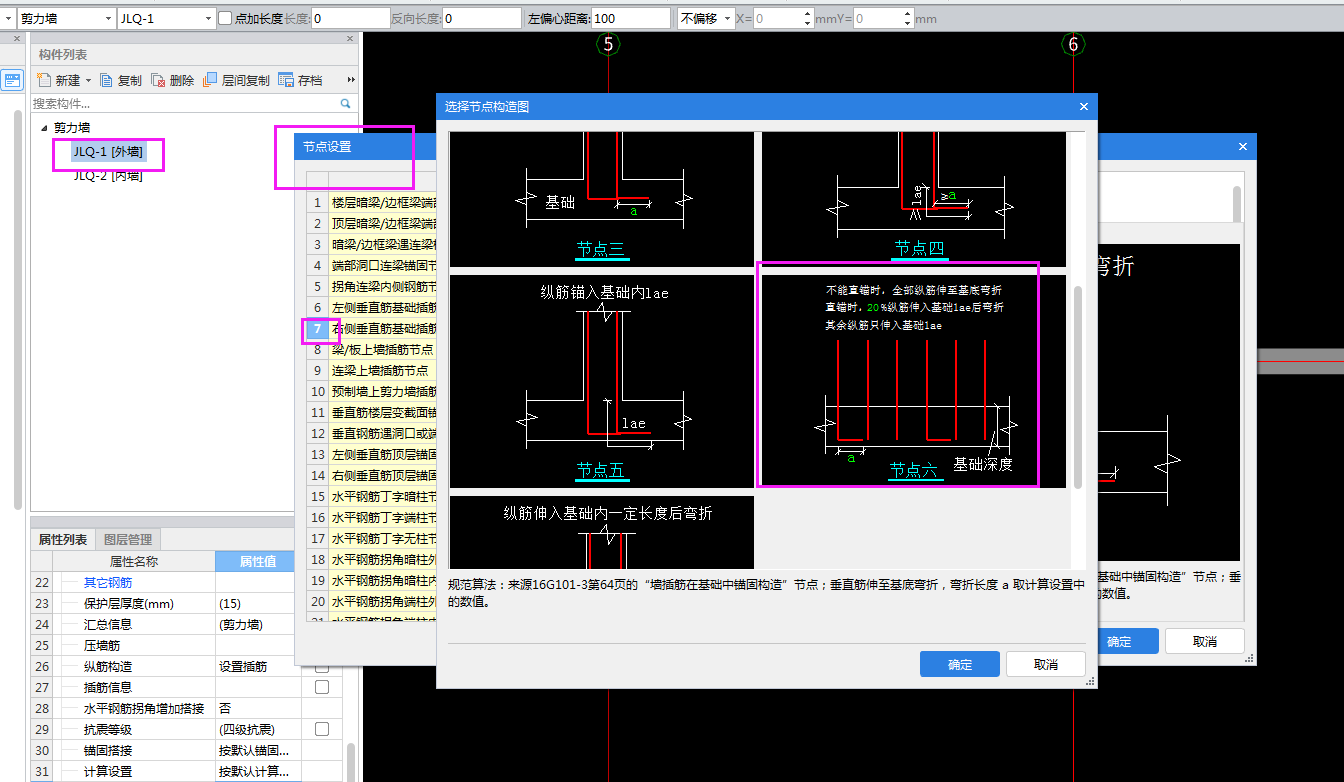1344x782 pixels.
Task: Click the blue panel icon on left sidebar
Action: click(12, 80)
